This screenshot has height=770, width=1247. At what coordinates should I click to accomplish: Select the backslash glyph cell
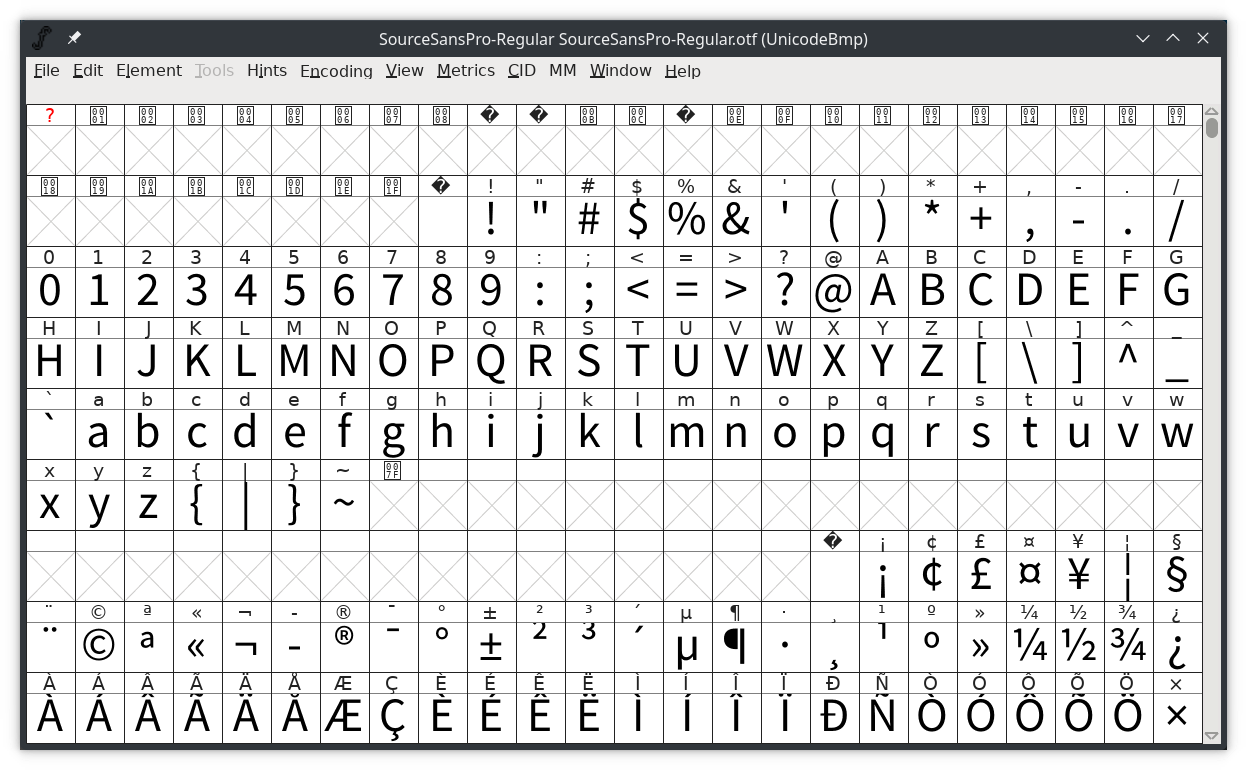tap(1030, 363)
